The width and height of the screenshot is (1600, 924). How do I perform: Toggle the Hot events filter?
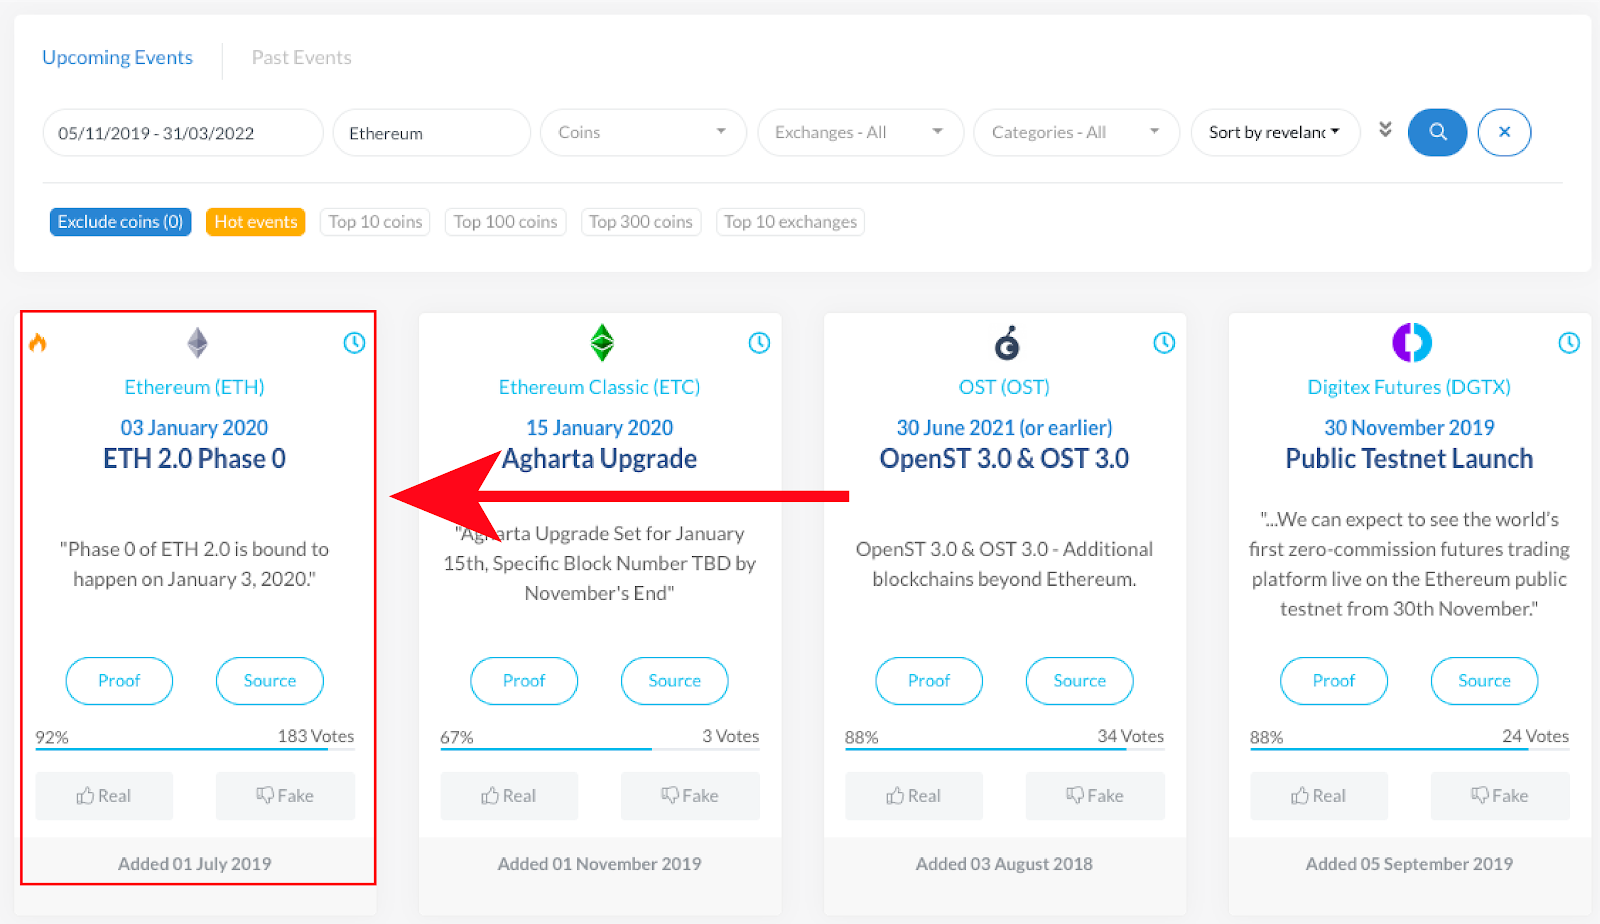point(256,222)
